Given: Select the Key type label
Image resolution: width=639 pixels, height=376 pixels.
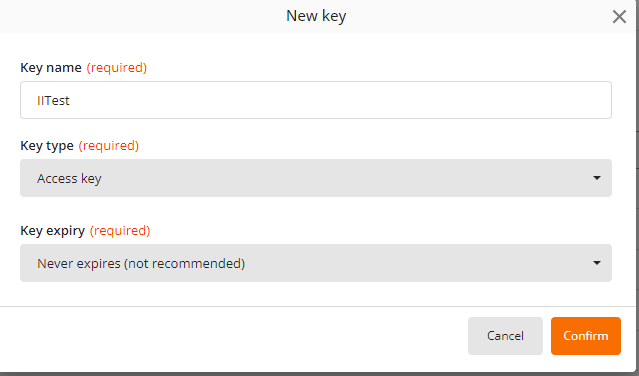Looking at the screenshot, I should (x=47, y=145).
